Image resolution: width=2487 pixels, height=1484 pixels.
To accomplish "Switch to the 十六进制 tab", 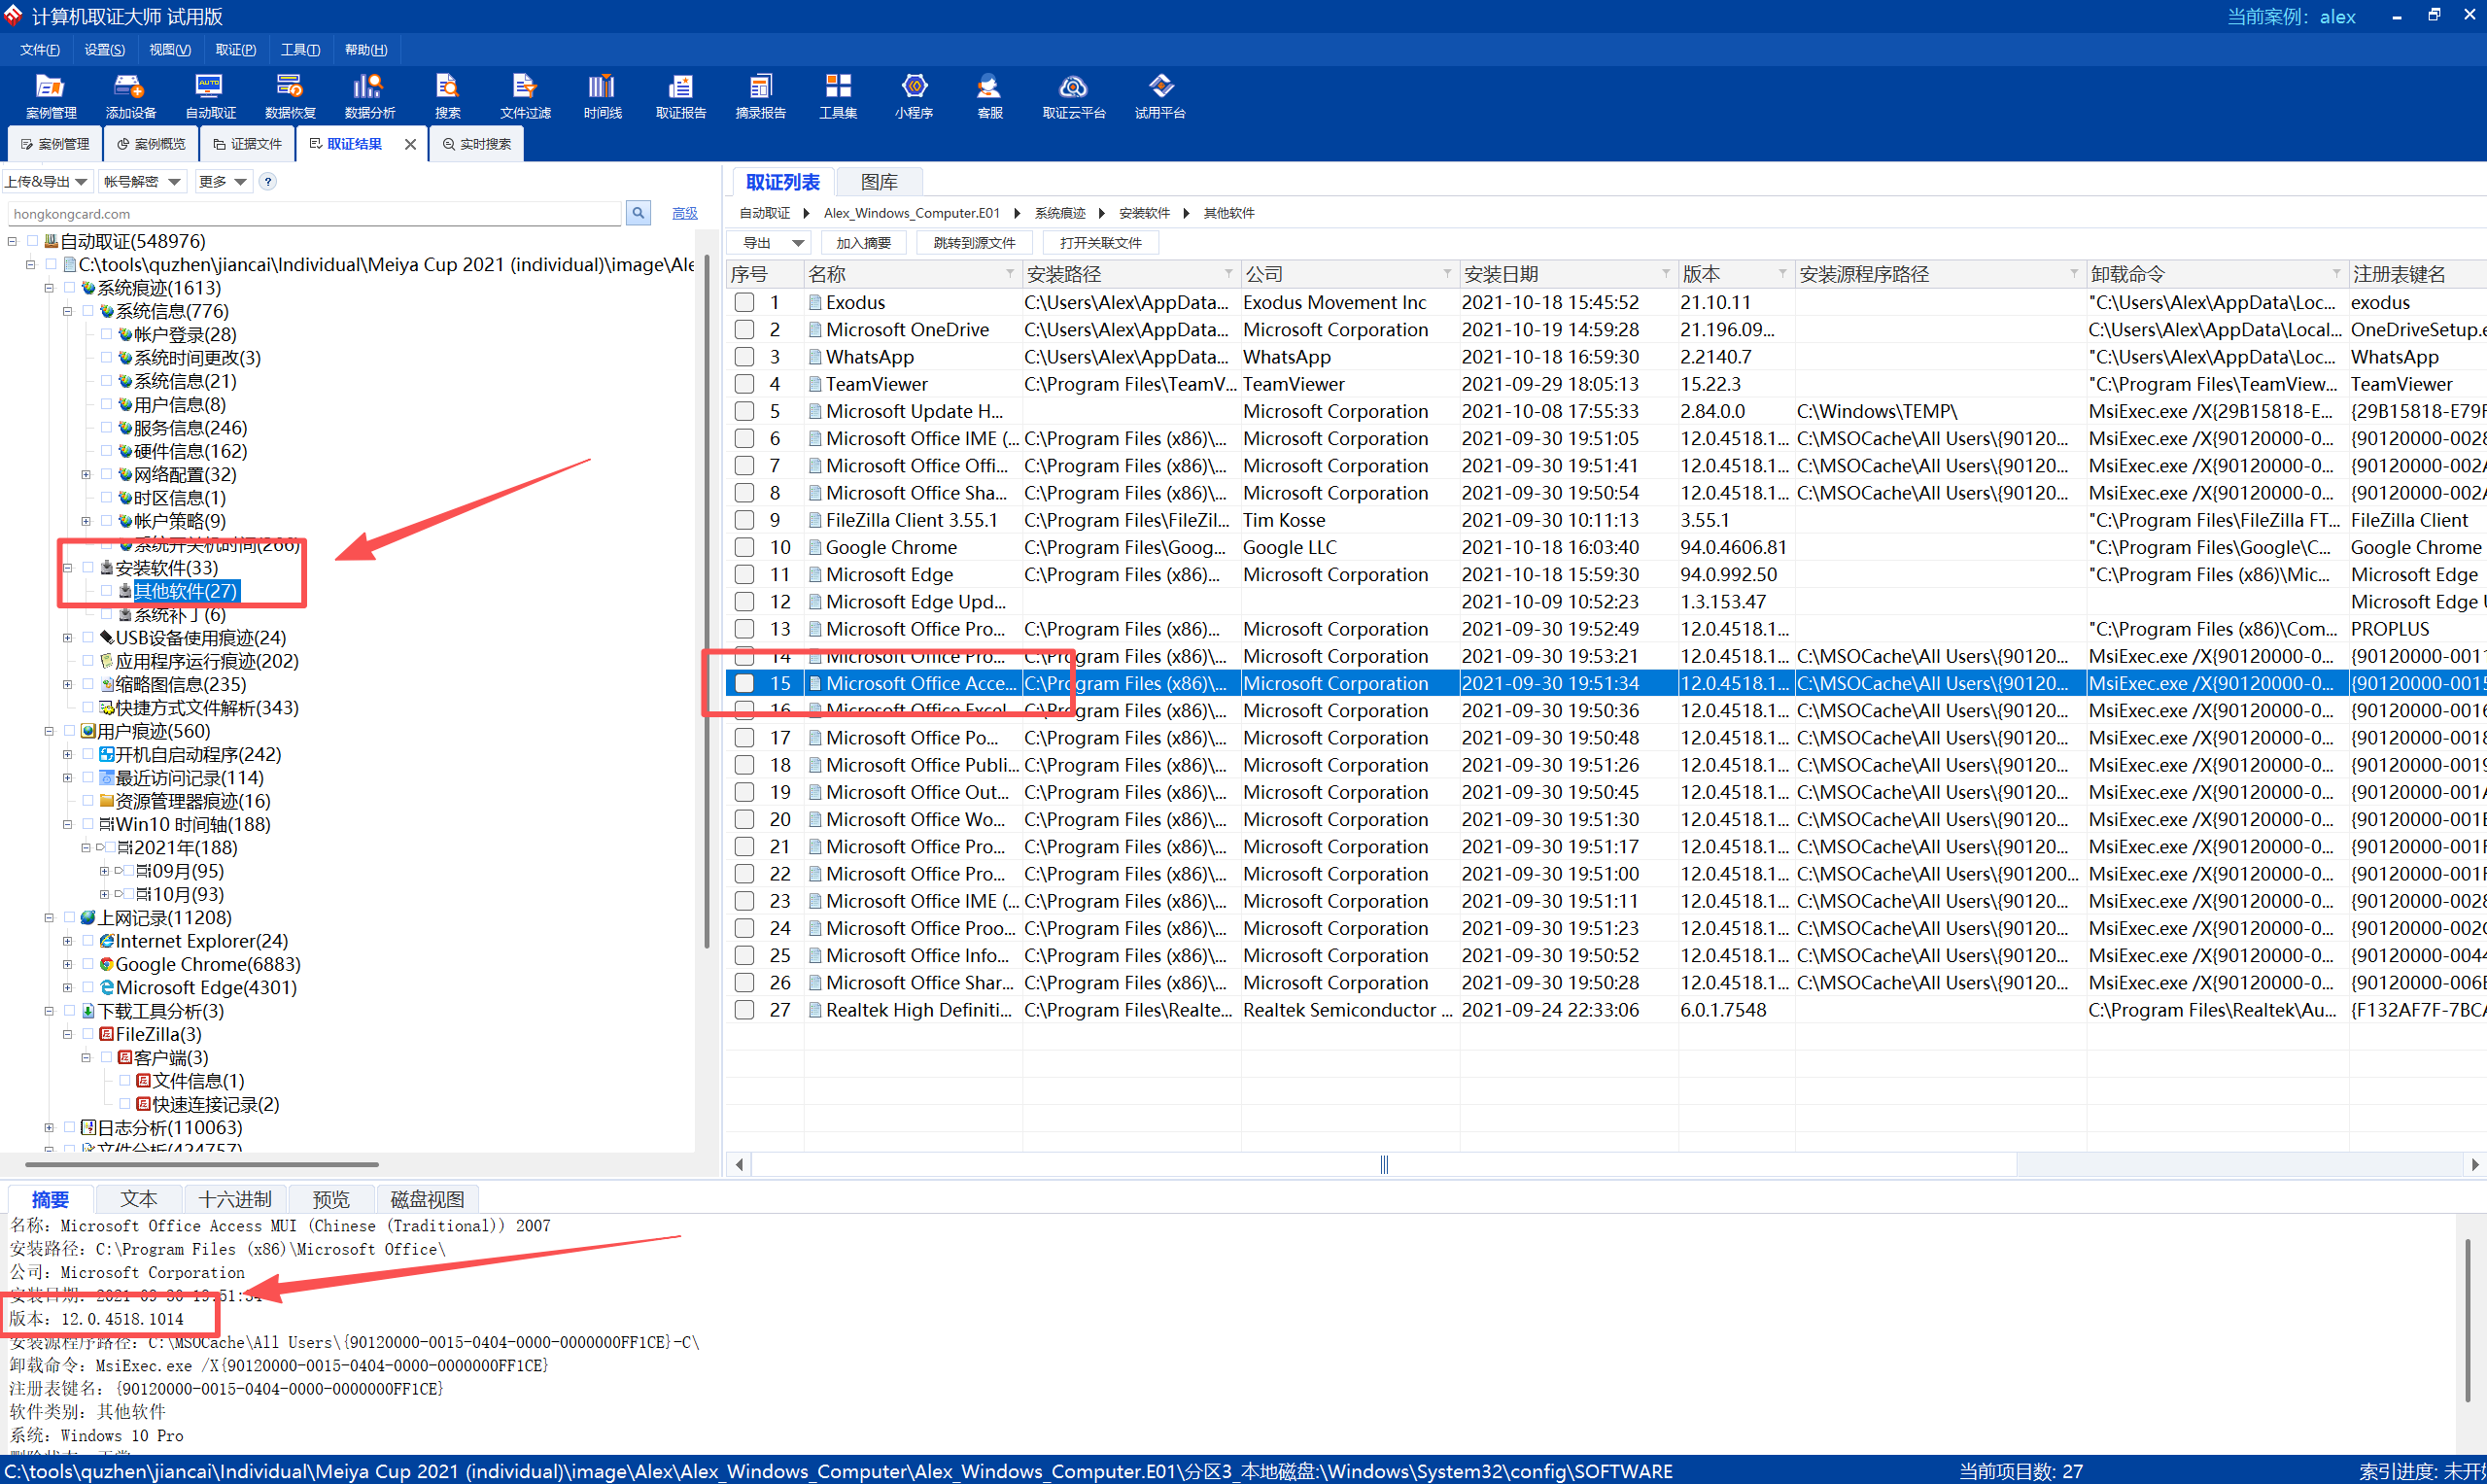I will 235,1199.
